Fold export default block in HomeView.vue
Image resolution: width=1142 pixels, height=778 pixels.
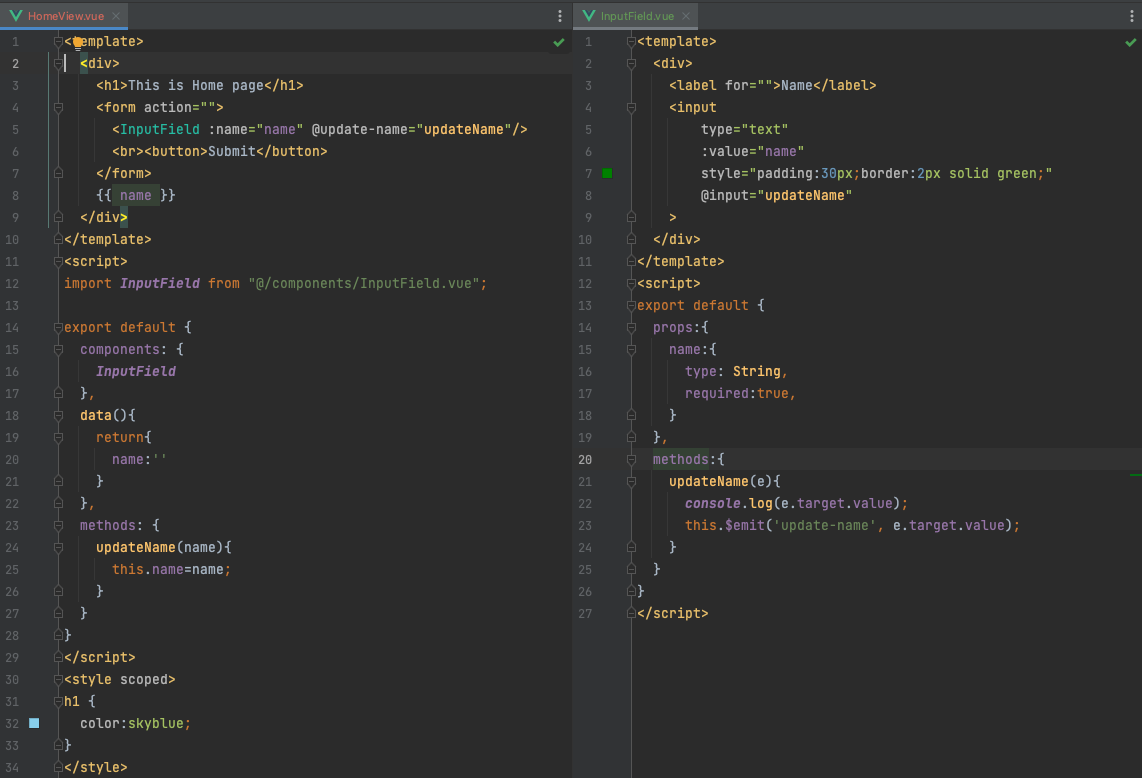[58, 327]
